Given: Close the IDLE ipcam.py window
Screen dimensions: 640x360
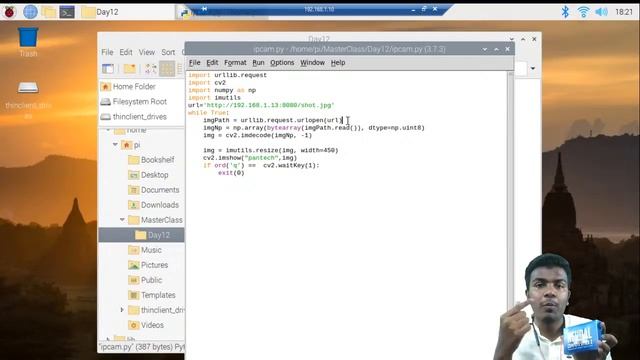Looking at the screenshot, I should point(507,49).
